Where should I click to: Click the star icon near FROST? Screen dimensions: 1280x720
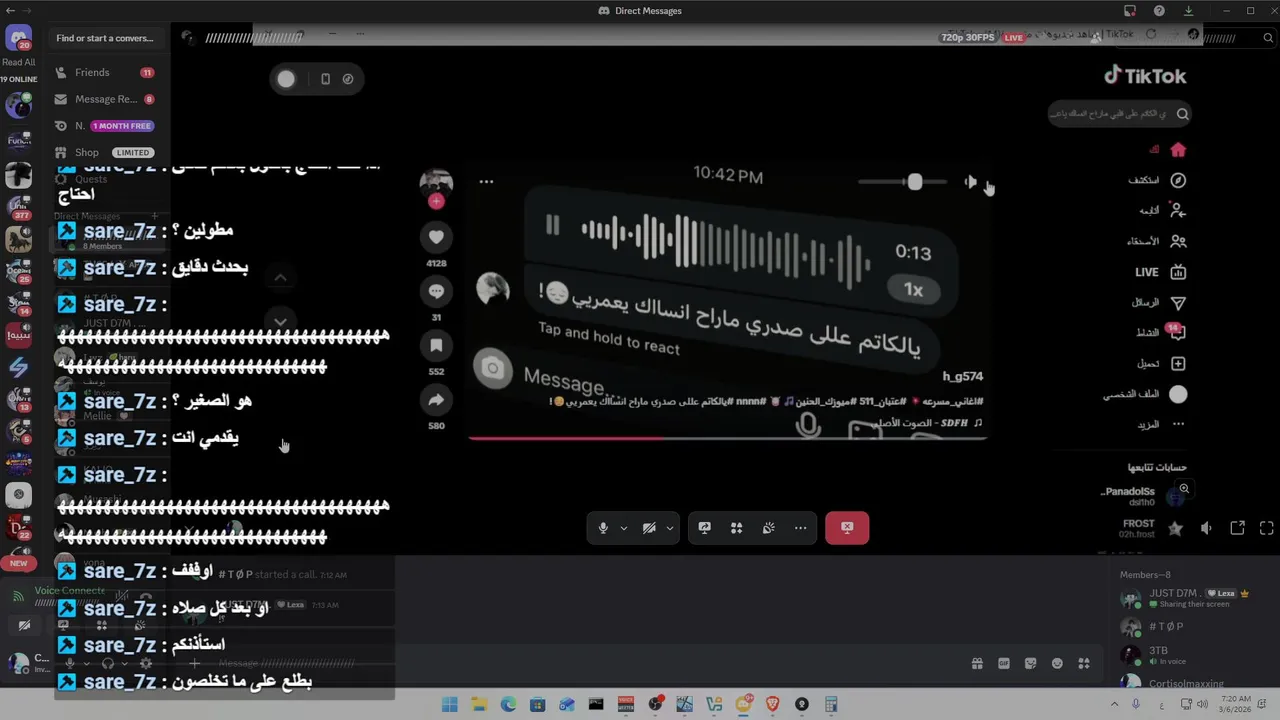pos(1176,528)
